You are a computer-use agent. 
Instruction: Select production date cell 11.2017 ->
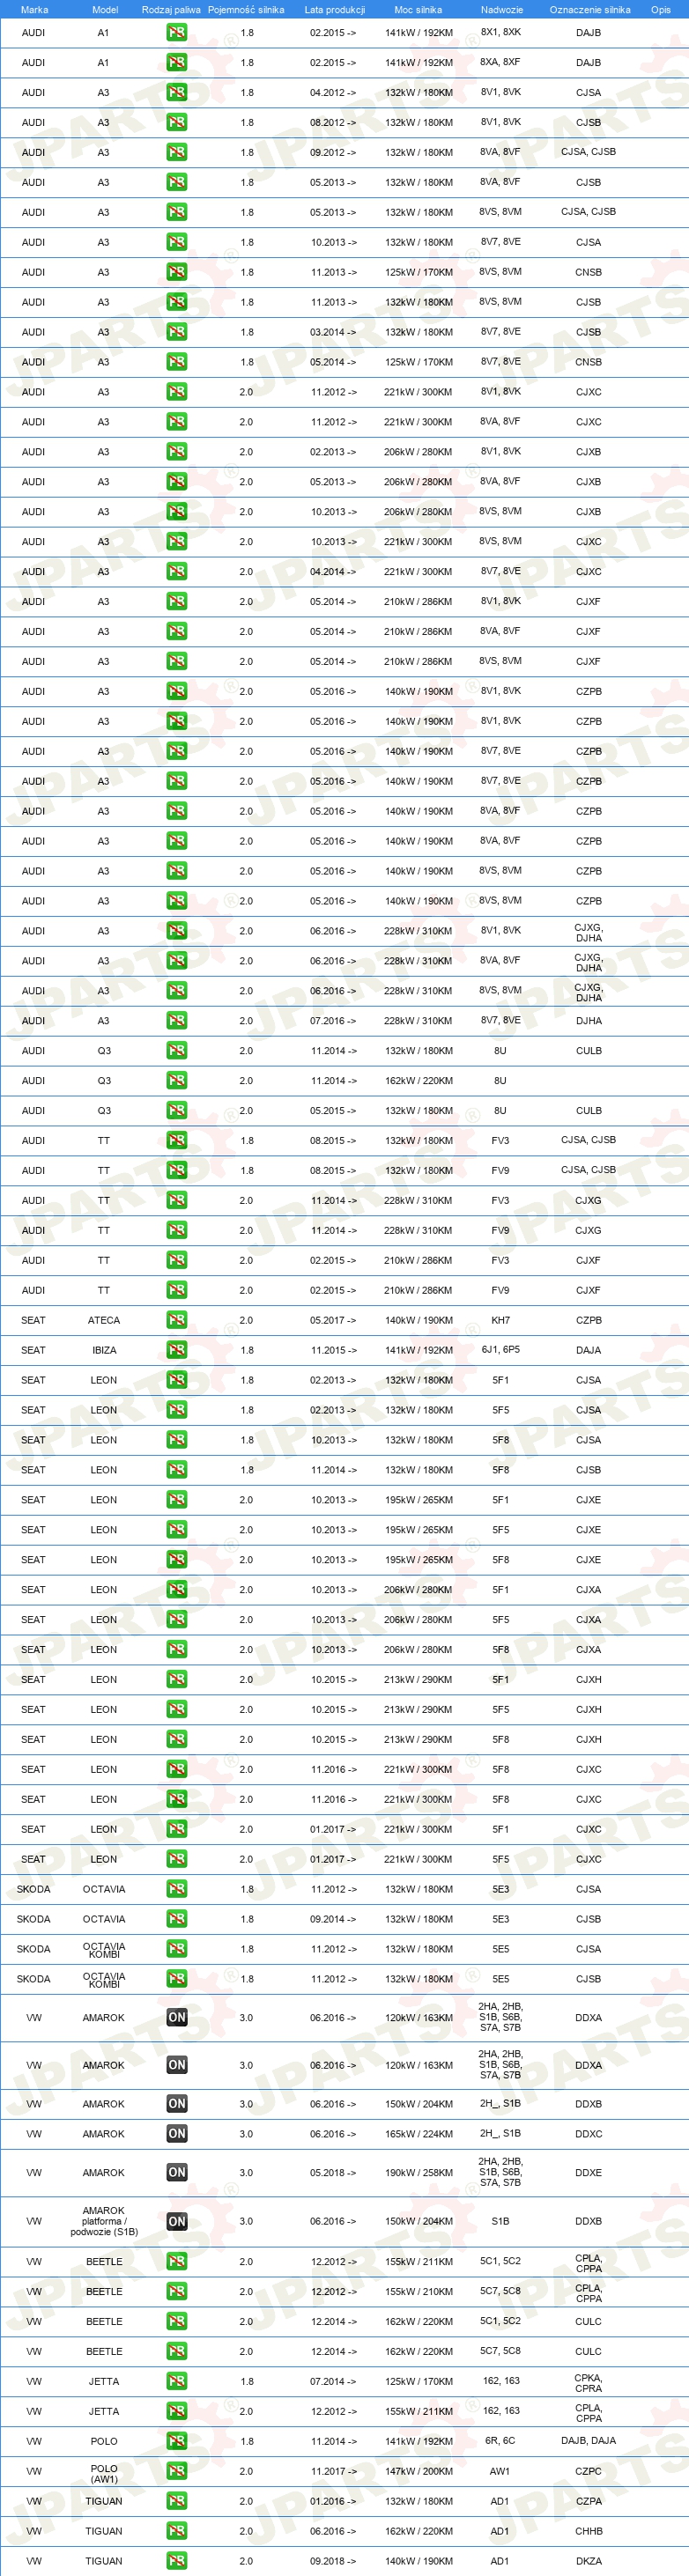[x=333, y=2471]
